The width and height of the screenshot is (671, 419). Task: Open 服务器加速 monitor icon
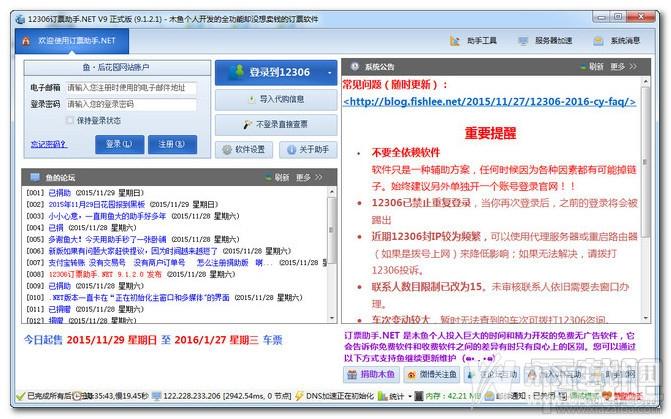tap(523, 41)
